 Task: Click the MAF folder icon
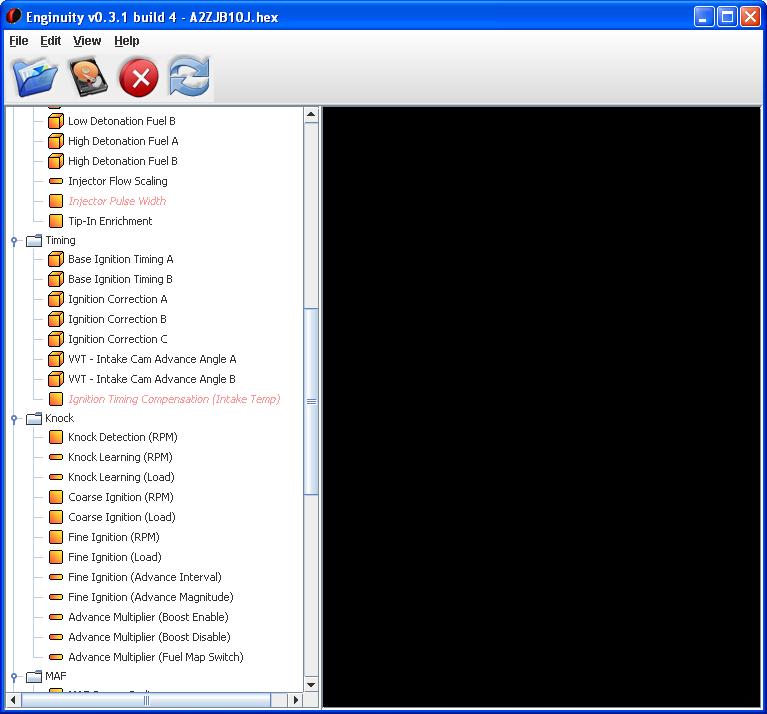[x=34, y=676]
